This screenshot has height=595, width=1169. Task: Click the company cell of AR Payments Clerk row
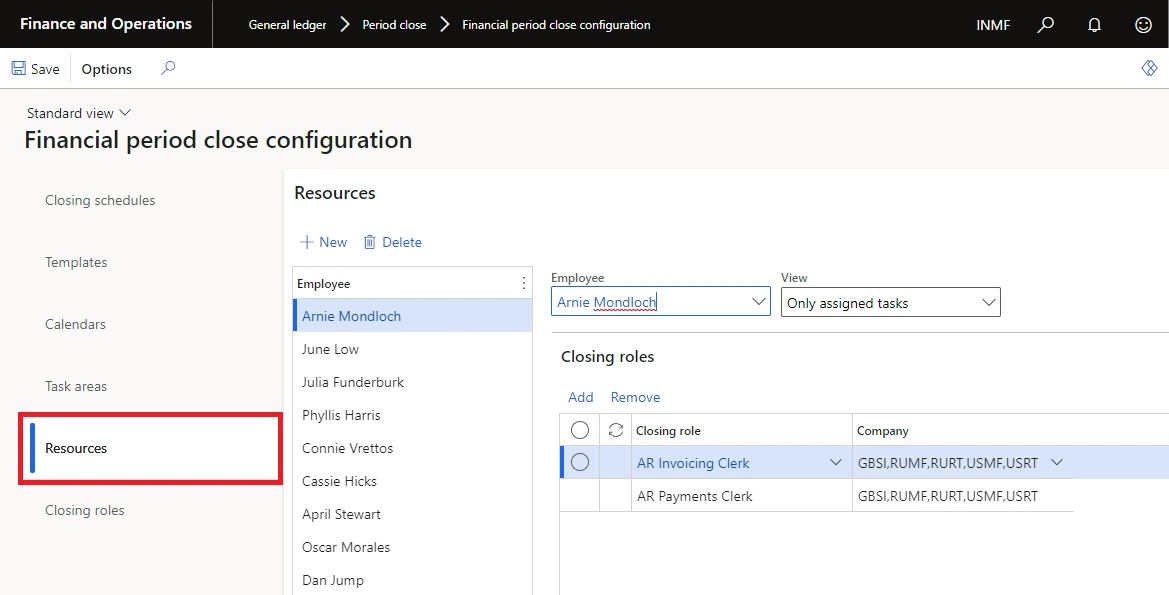coord(962,496)
